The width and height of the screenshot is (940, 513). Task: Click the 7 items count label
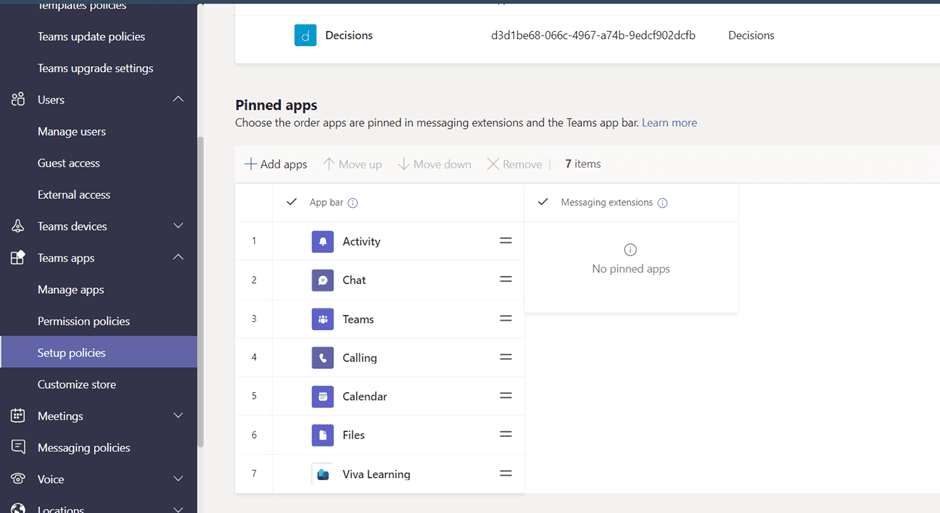(583, 164)
